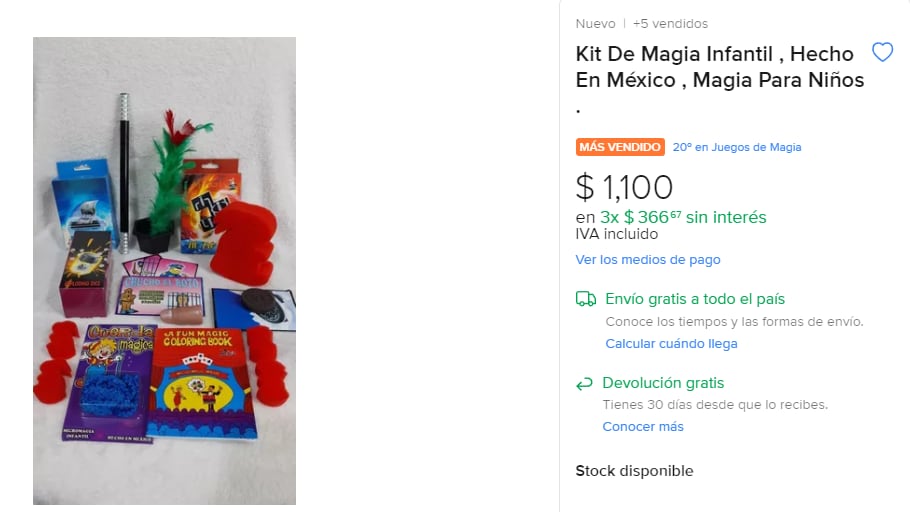This screenshot has width=910, height=512.
Task: Click the Devolución gratis heading
Action: tap(663, 383)
